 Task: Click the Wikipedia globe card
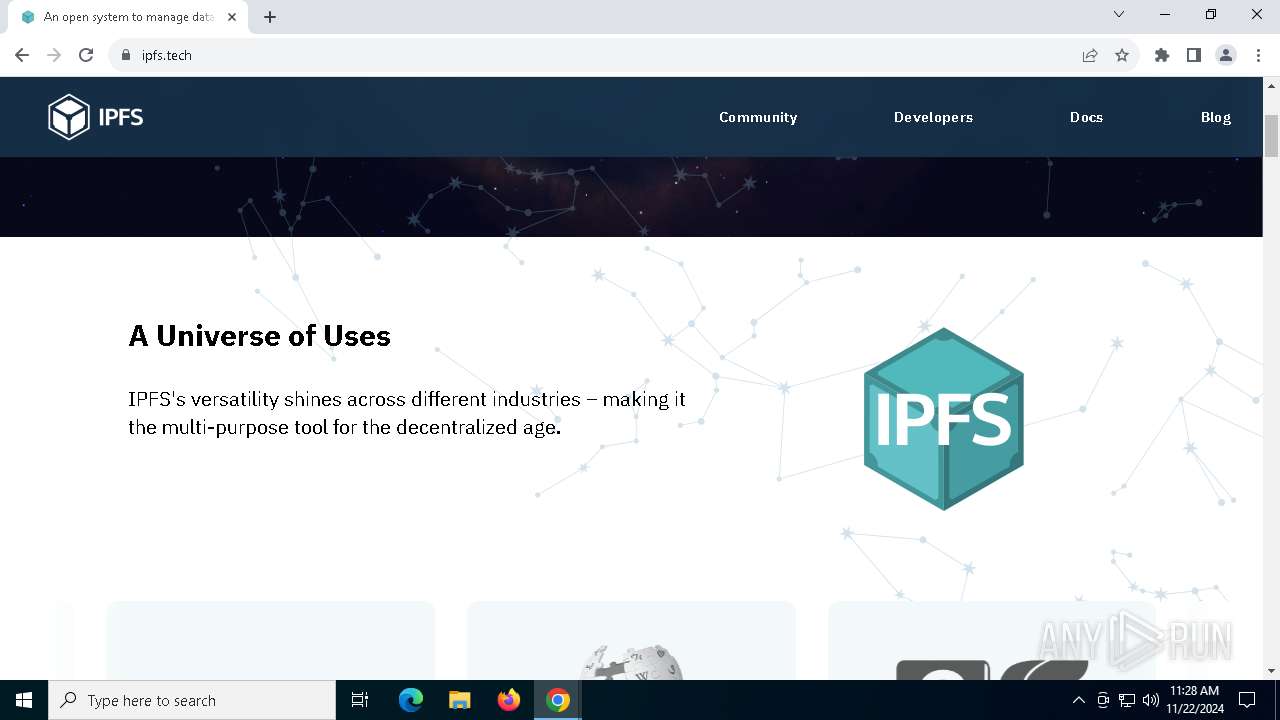(631, 640)
